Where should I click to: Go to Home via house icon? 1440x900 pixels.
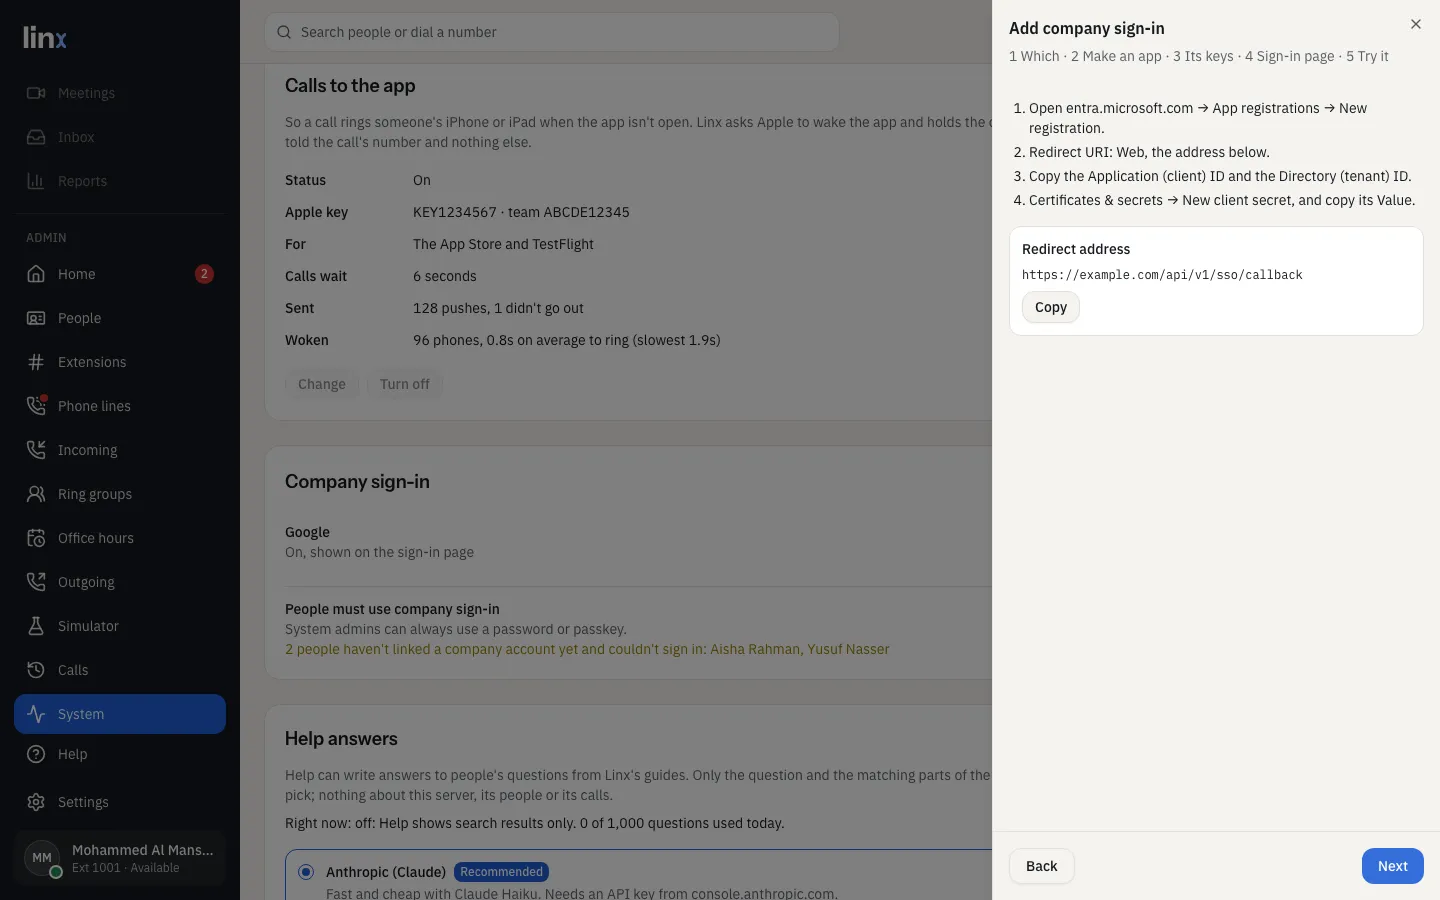pyautogui.click(x=36, y=274)
